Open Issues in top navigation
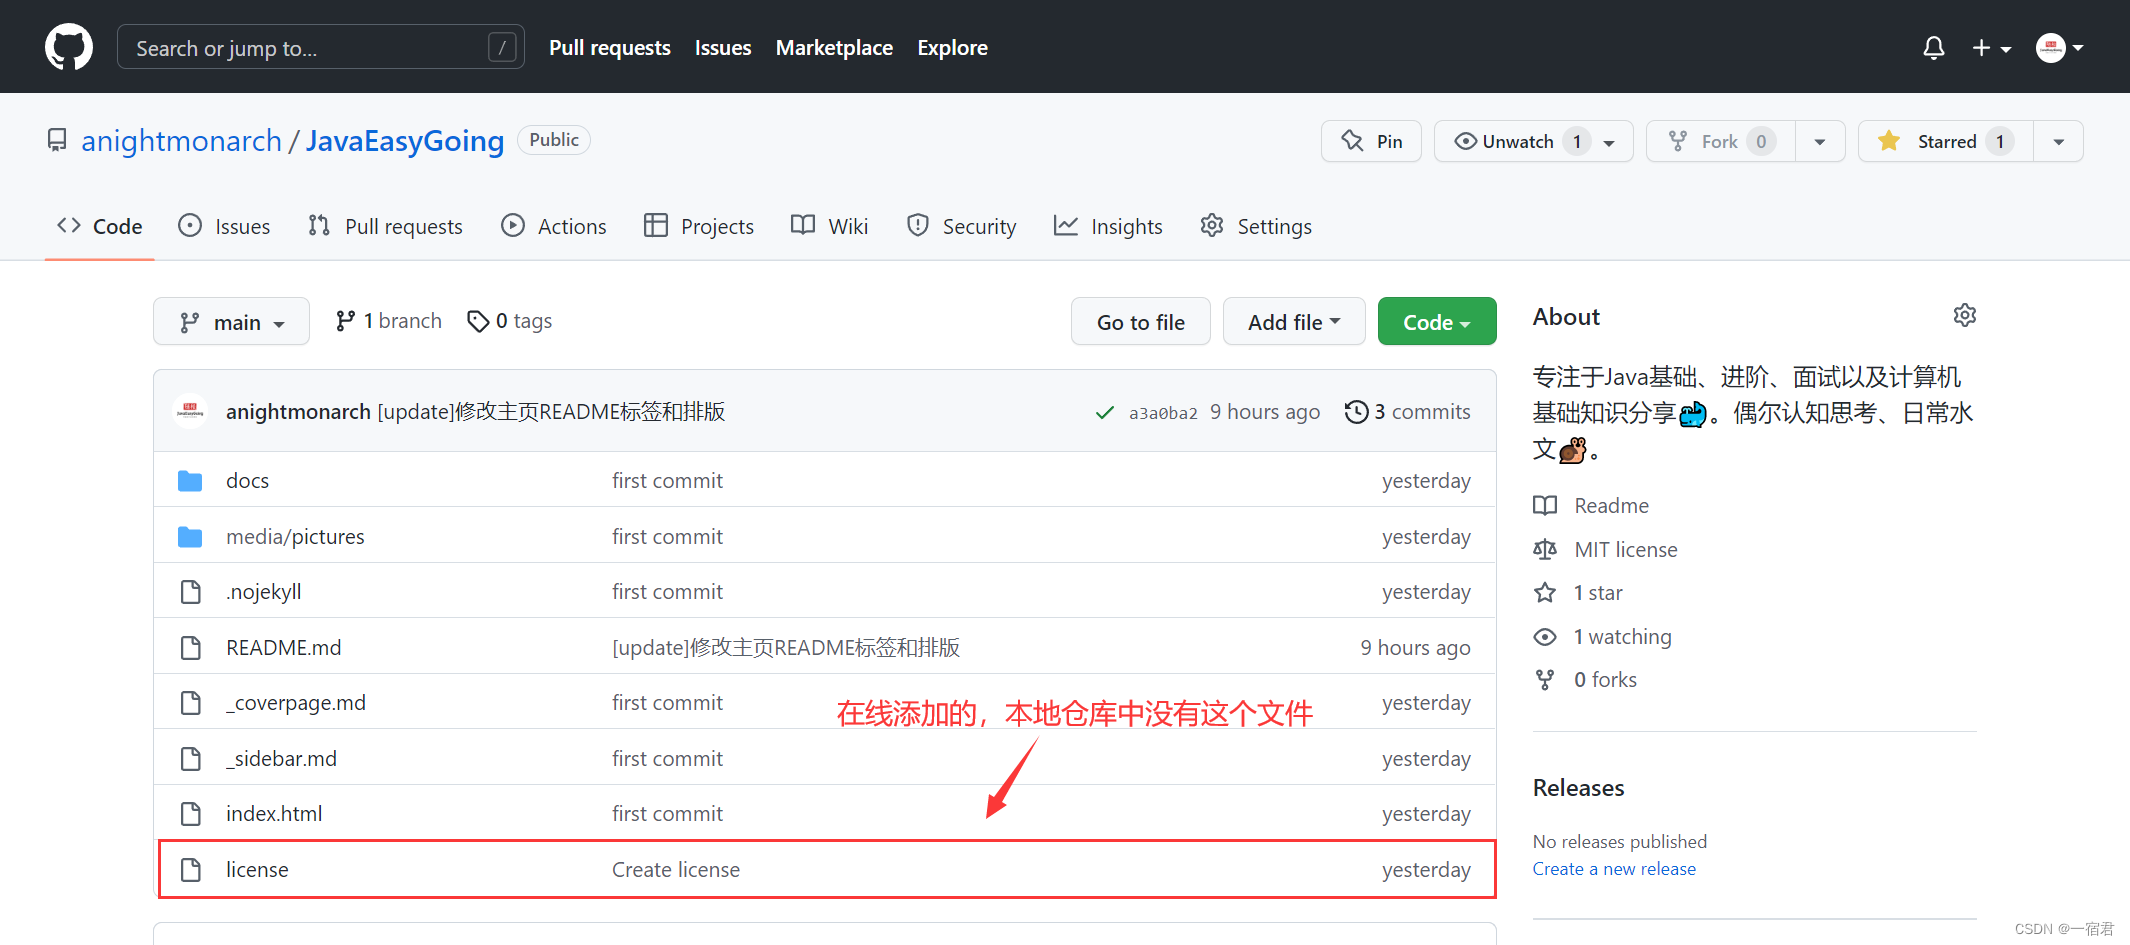The image size is (2130, 945). tap(723, 48)
